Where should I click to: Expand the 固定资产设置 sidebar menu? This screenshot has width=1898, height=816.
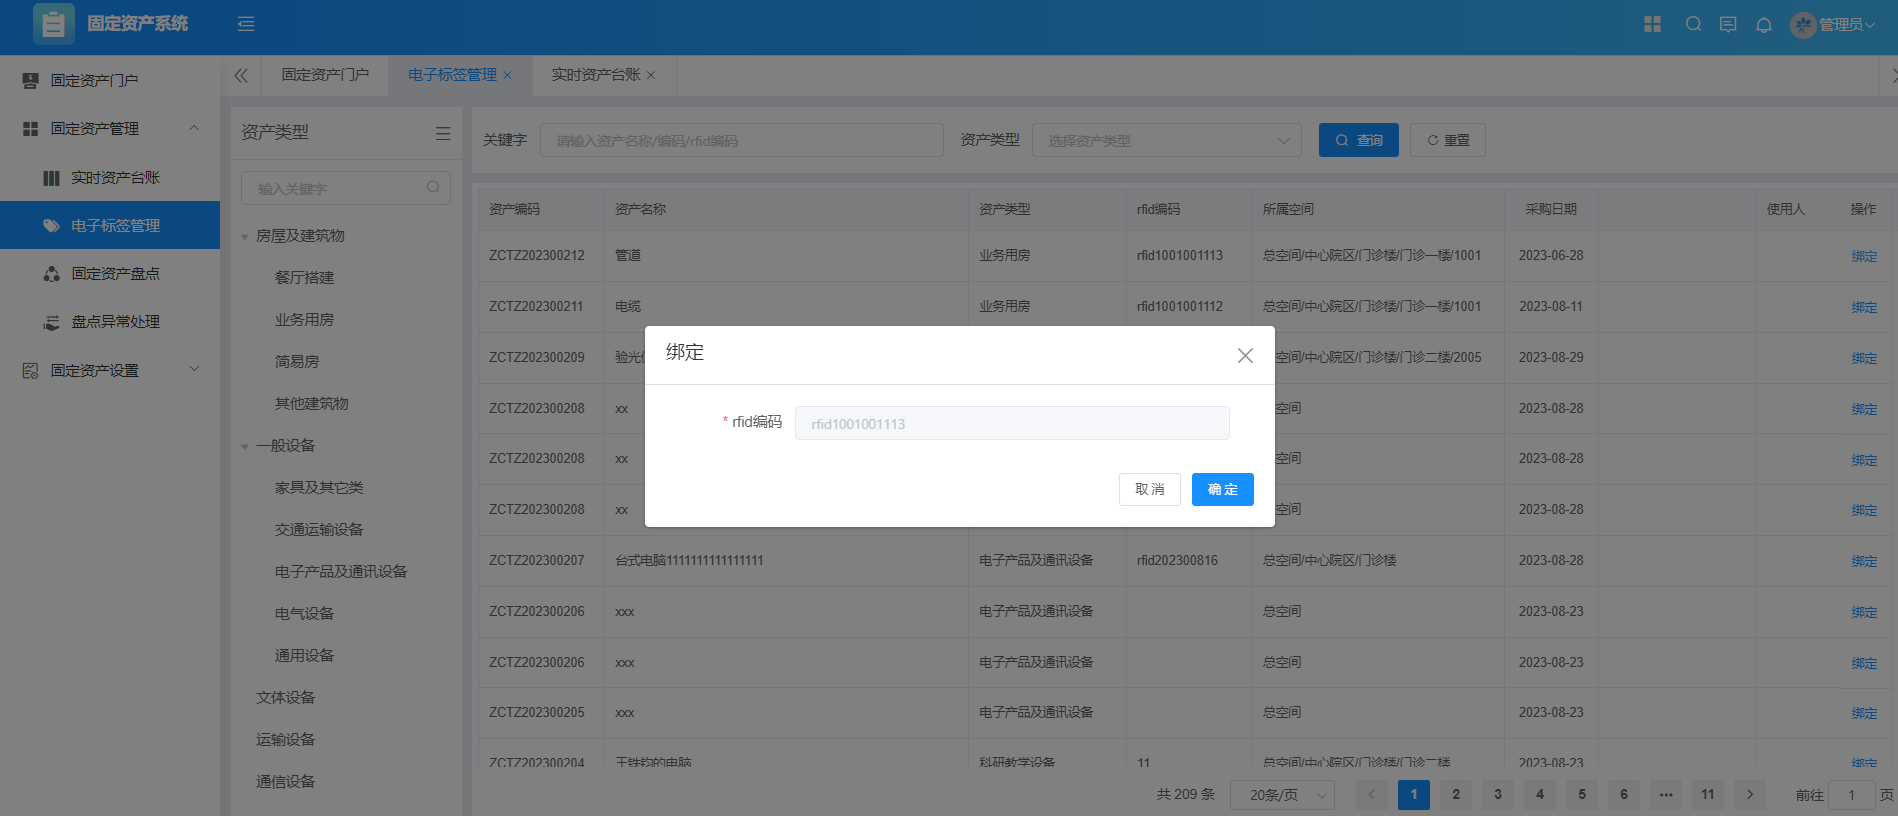194,369
